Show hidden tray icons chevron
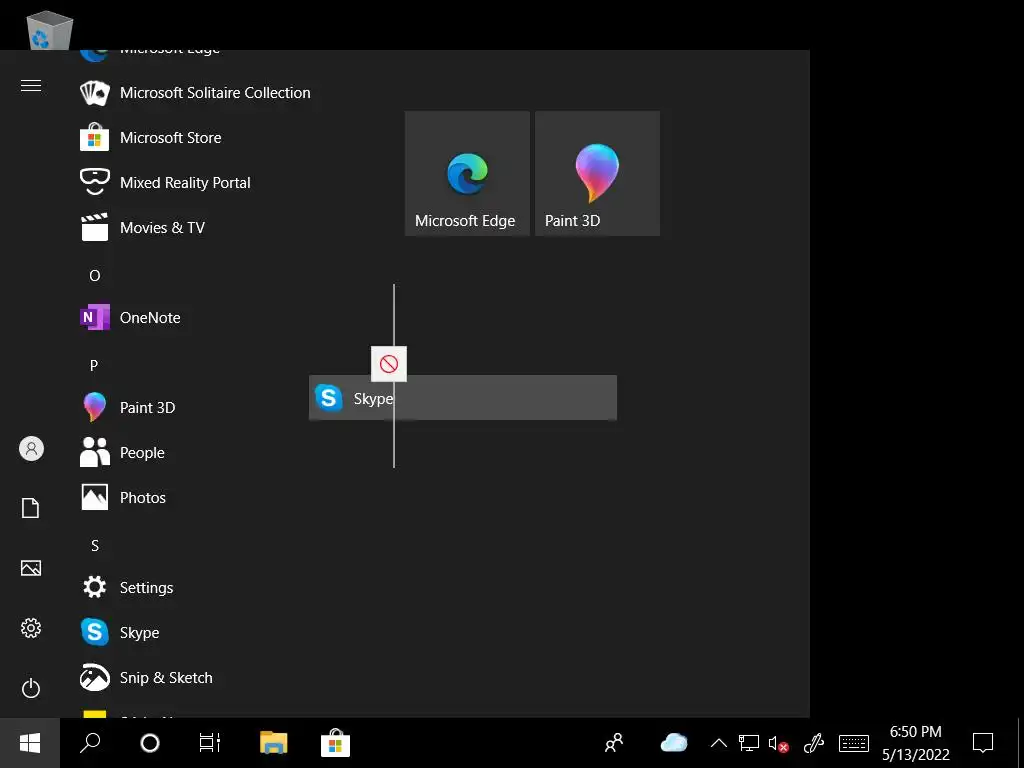1024x768 pixels. [x=719, y=743]
